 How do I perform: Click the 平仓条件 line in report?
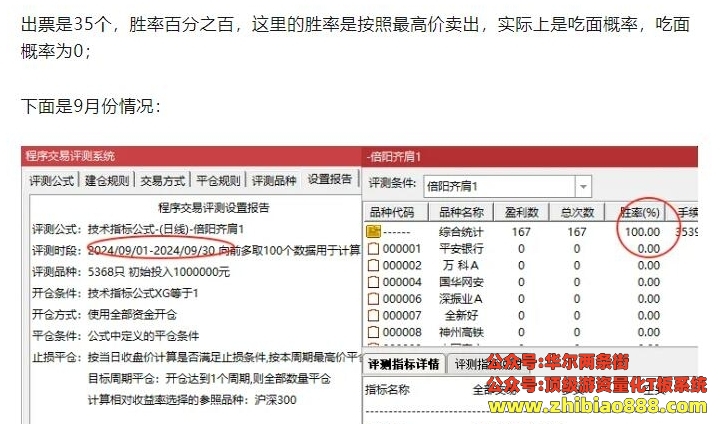click(115, 336)
